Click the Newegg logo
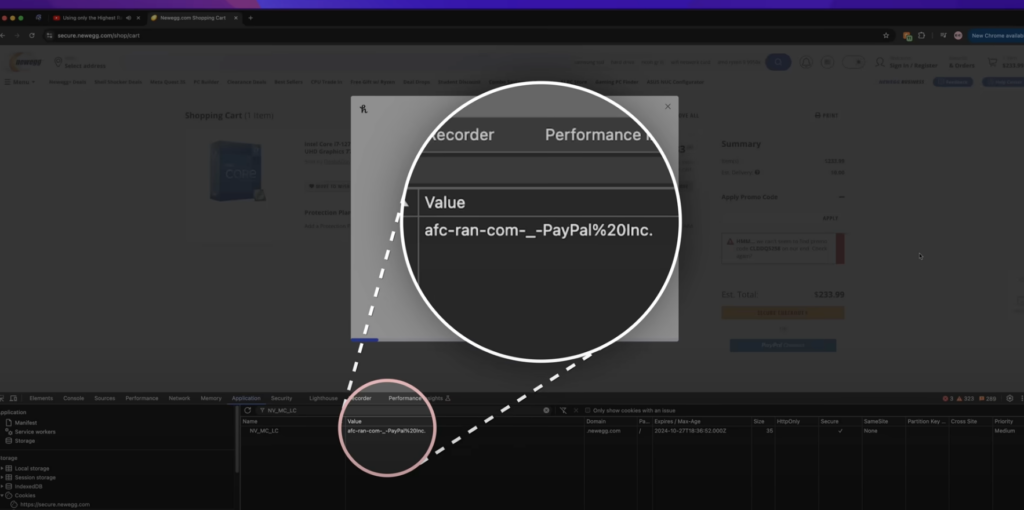Image resolution: width=1024 pixels, height=510 pixels. coord(25,62)
